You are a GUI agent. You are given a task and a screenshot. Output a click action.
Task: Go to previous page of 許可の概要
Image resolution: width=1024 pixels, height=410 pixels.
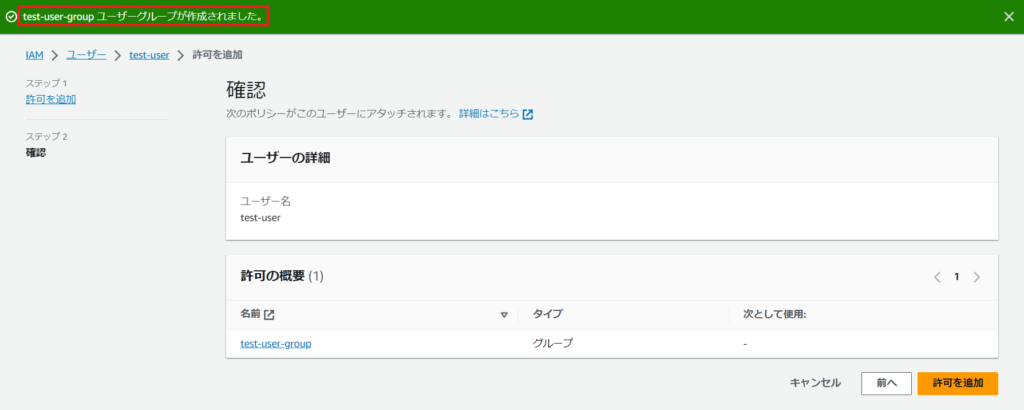tap(937, 277)
